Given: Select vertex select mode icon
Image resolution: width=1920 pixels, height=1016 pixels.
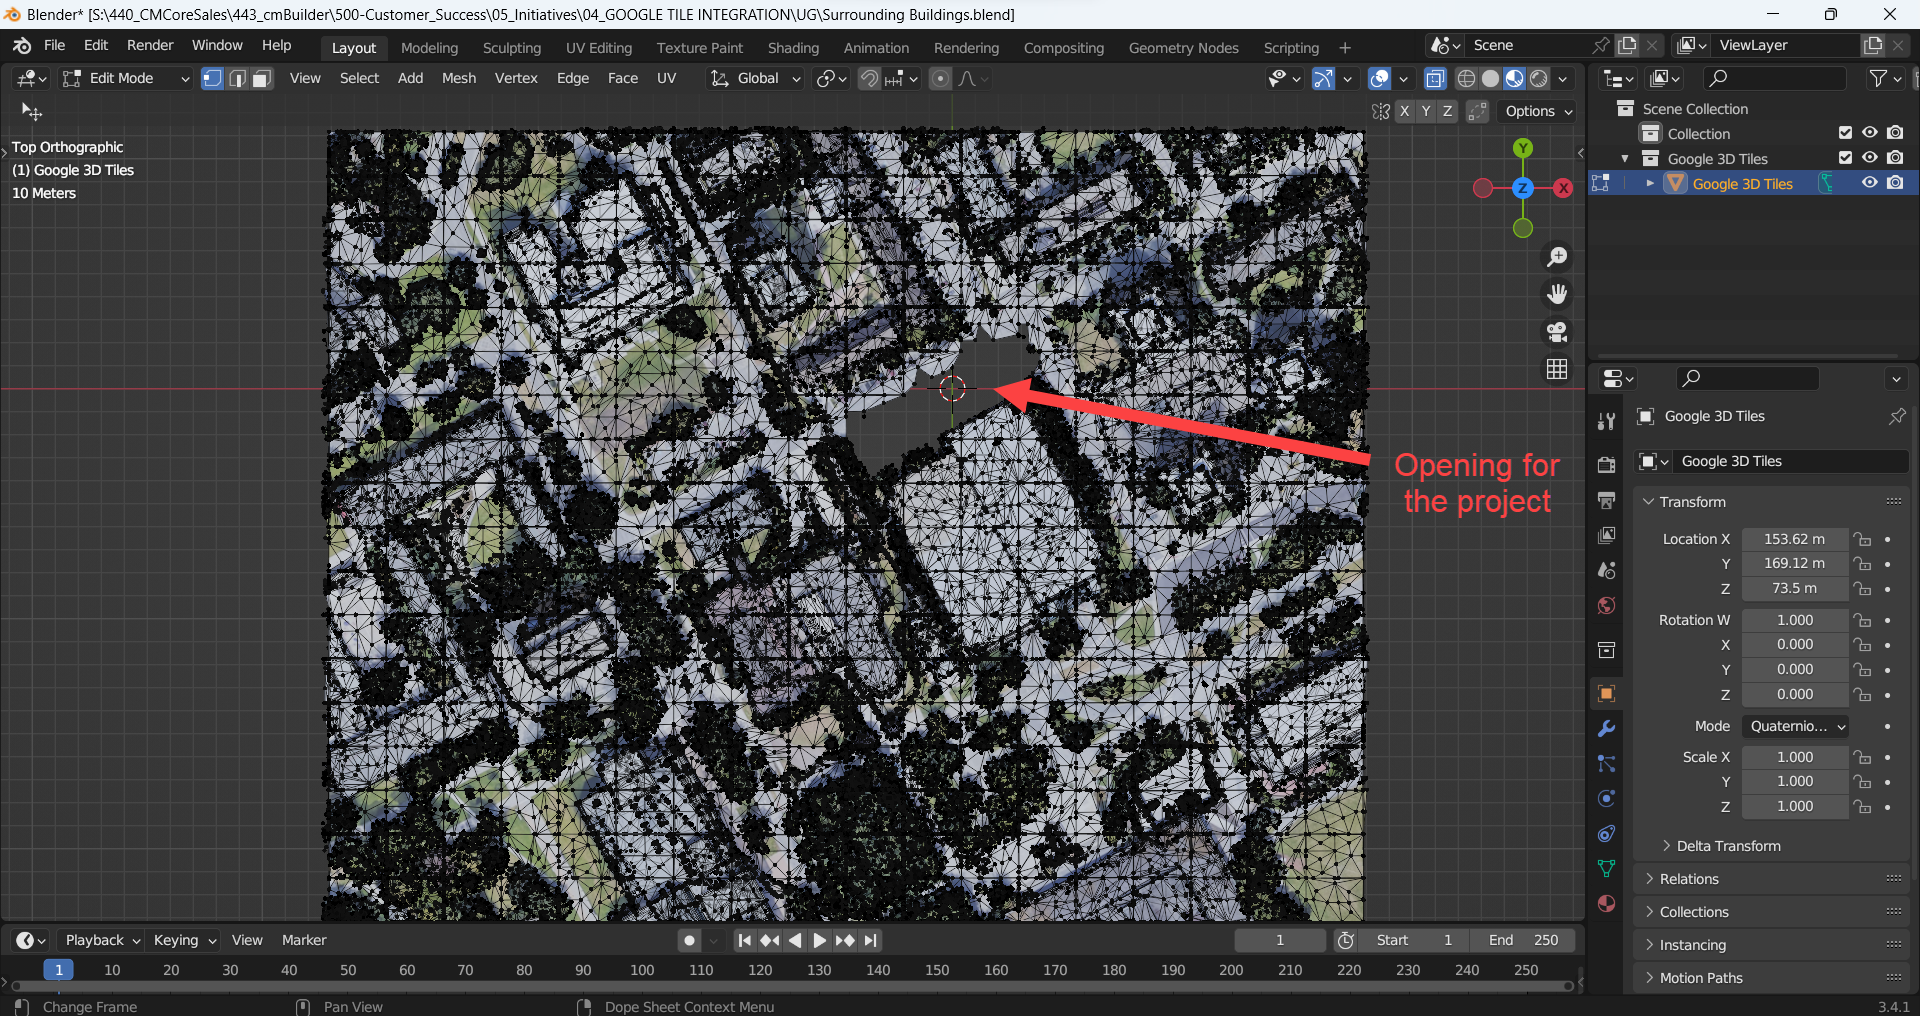Looking at the screenshot, I should 212,78.
